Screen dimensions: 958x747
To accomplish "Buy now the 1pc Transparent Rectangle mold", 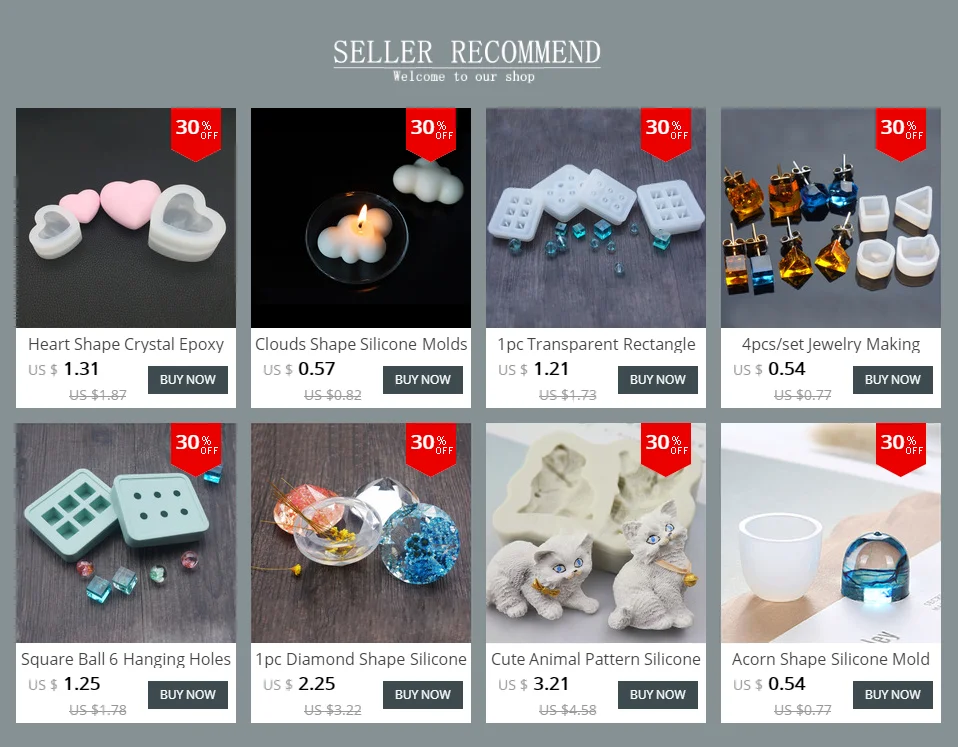I will (x=657, y=380).
